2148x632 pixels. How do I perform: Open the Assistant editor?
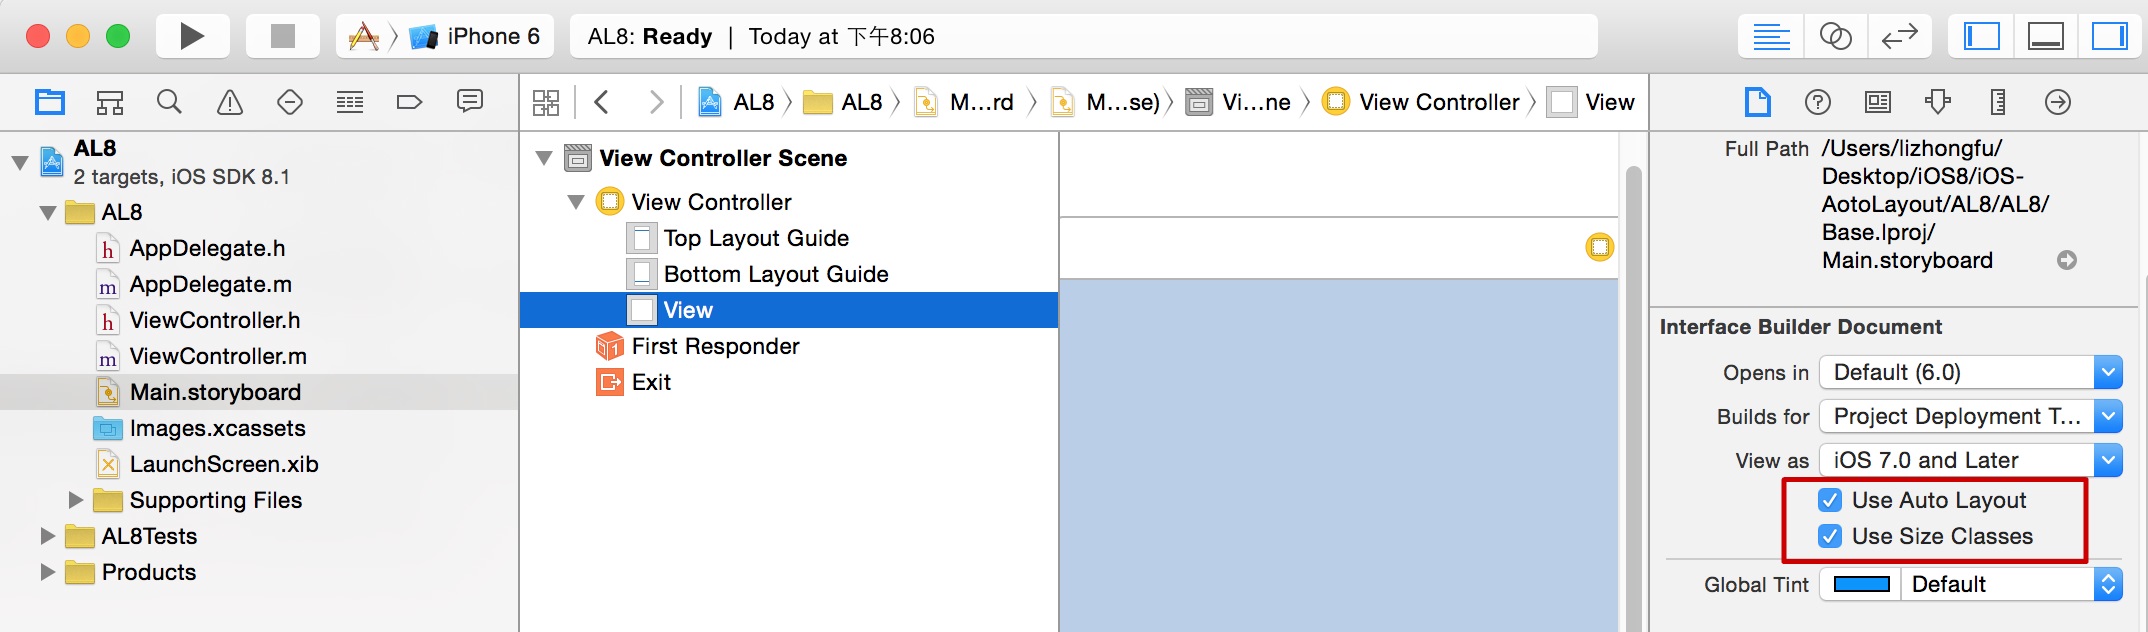point(1835,37)
